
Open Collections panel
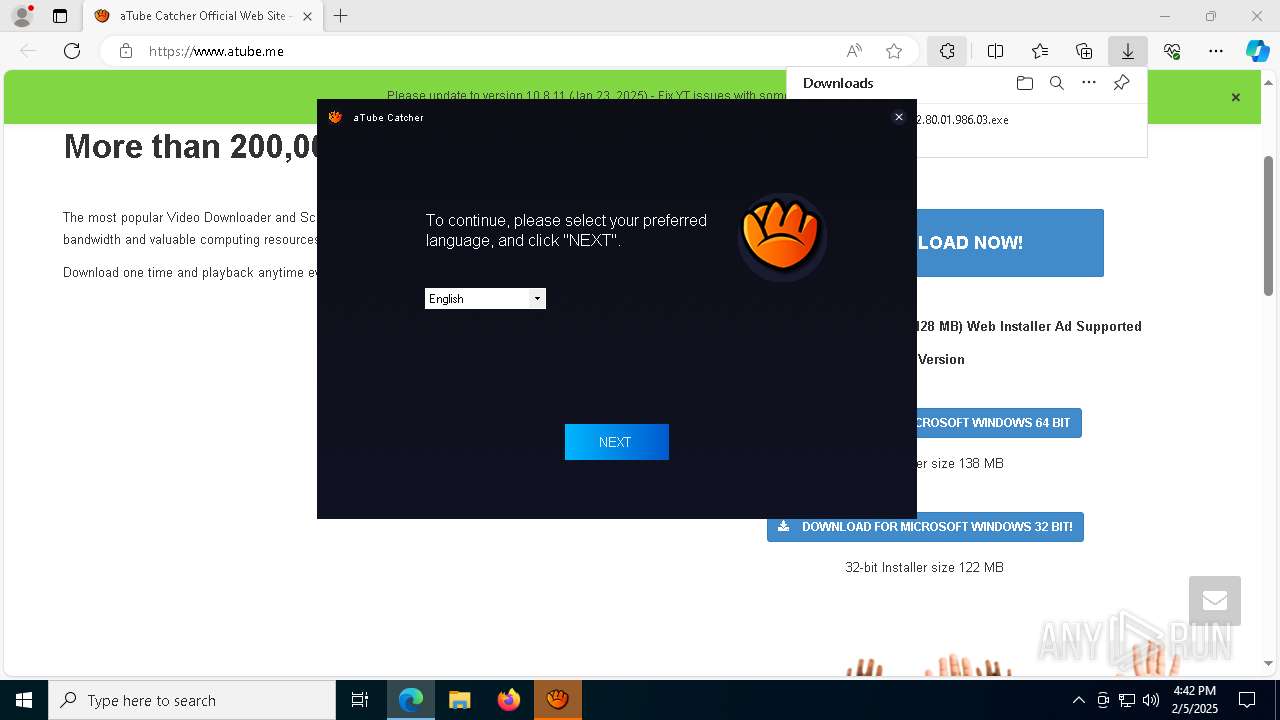(1084, 51)
